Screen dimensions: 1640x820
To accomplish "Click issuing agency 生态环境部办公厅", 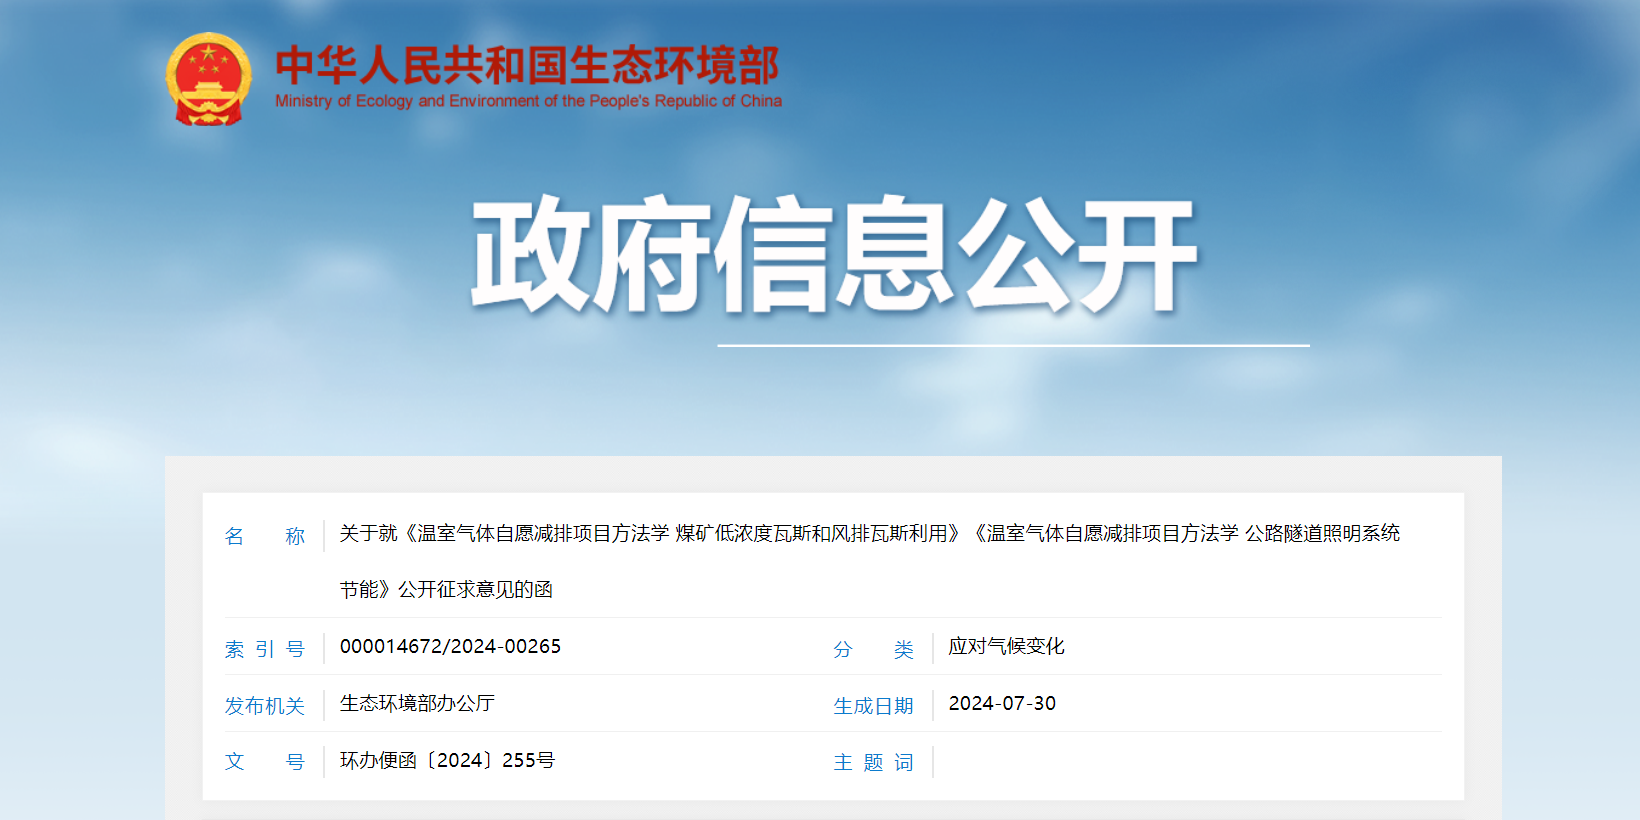I will tap(417, 704).
